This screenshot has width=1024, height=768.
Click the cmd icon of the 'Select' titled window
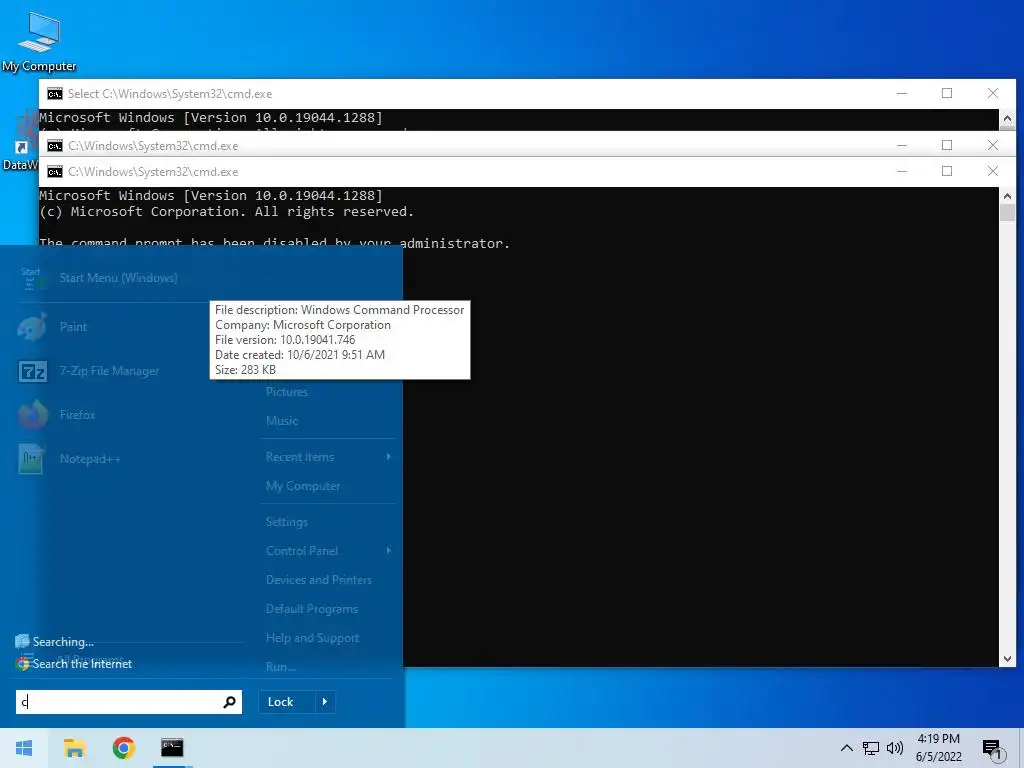point(55,94)
